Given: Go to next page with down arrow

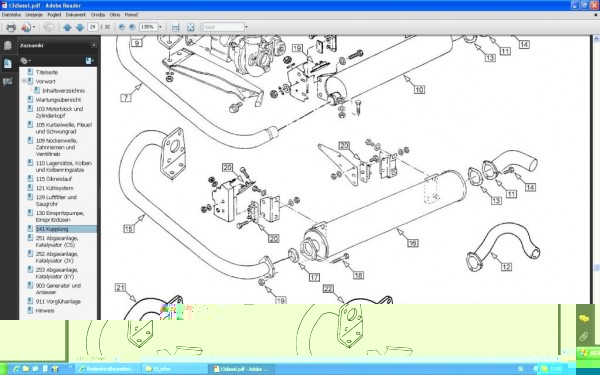Looking at the screenshot, I should [80, 27].
